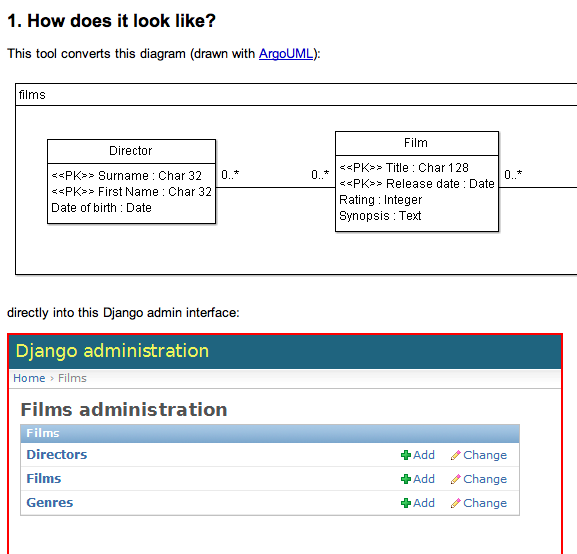Click the Films administration page heading
The image size is (577, 554).
point(124,409)
